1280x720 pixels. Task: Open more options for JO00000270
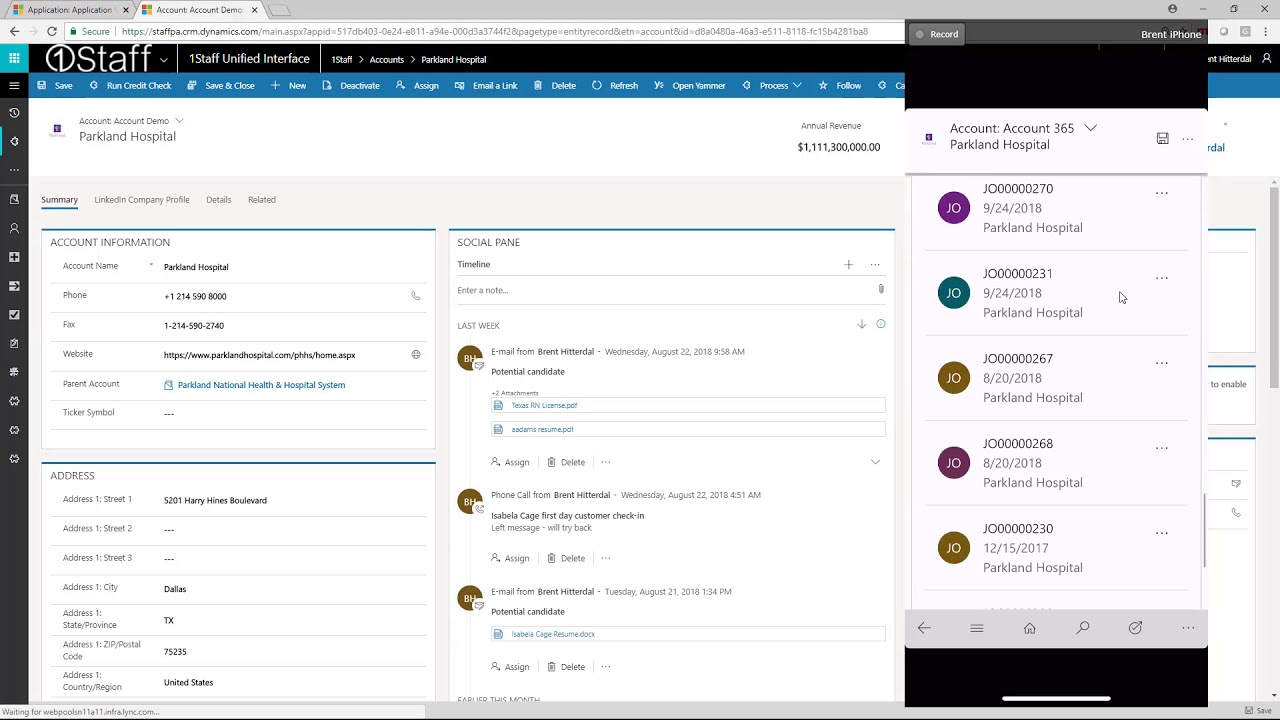[1162, 193]
